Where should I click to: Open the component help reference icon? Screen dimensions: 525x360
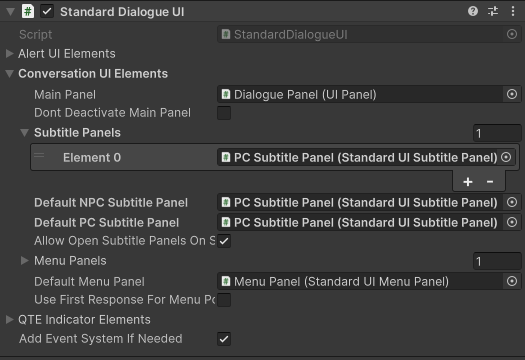coord(473,11)
